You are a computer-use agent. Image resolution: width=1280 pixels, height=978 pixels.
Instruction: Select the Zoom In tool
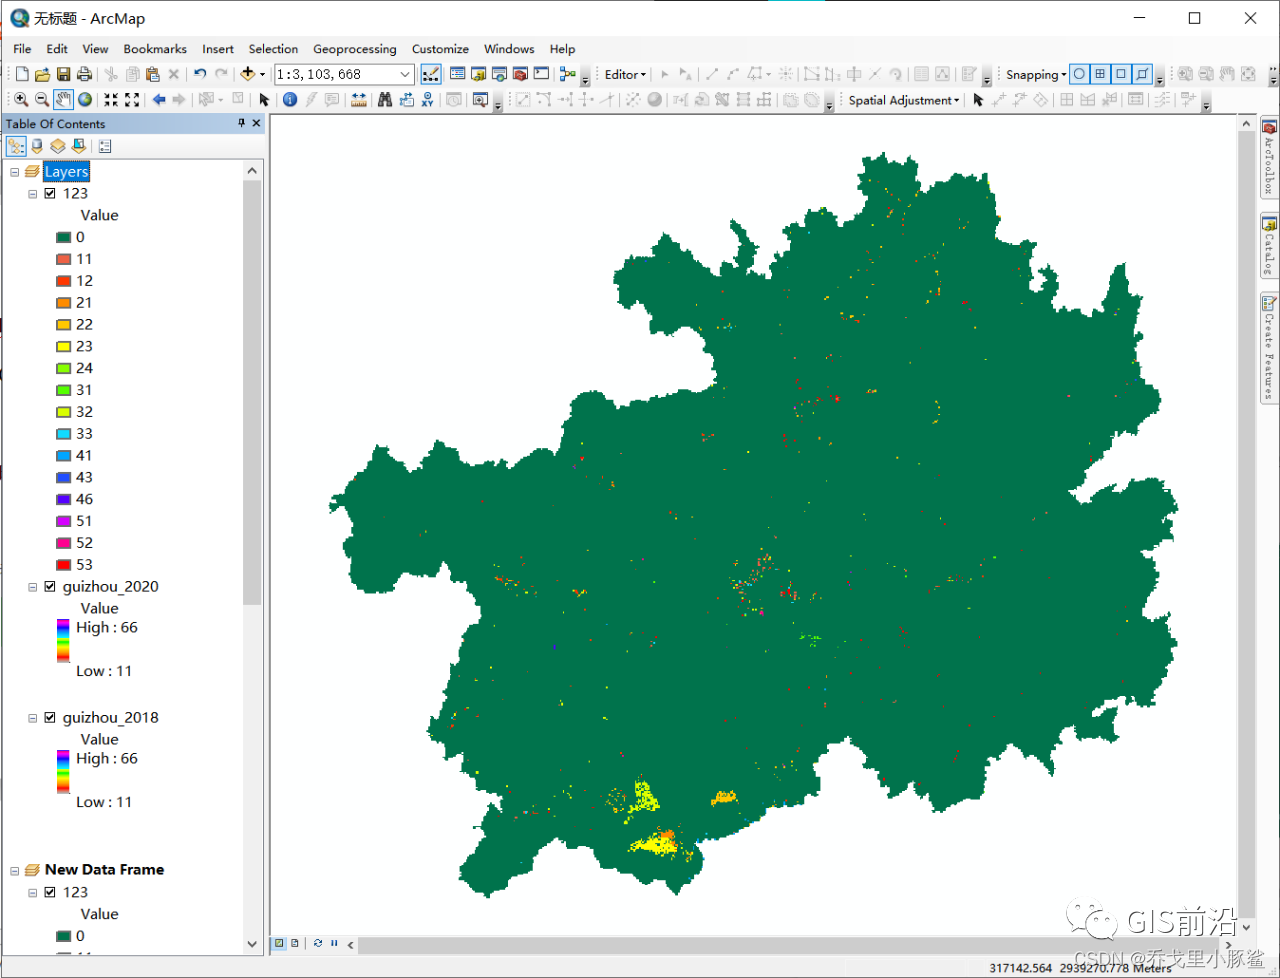pyautogui.click(x=21, y=100)
